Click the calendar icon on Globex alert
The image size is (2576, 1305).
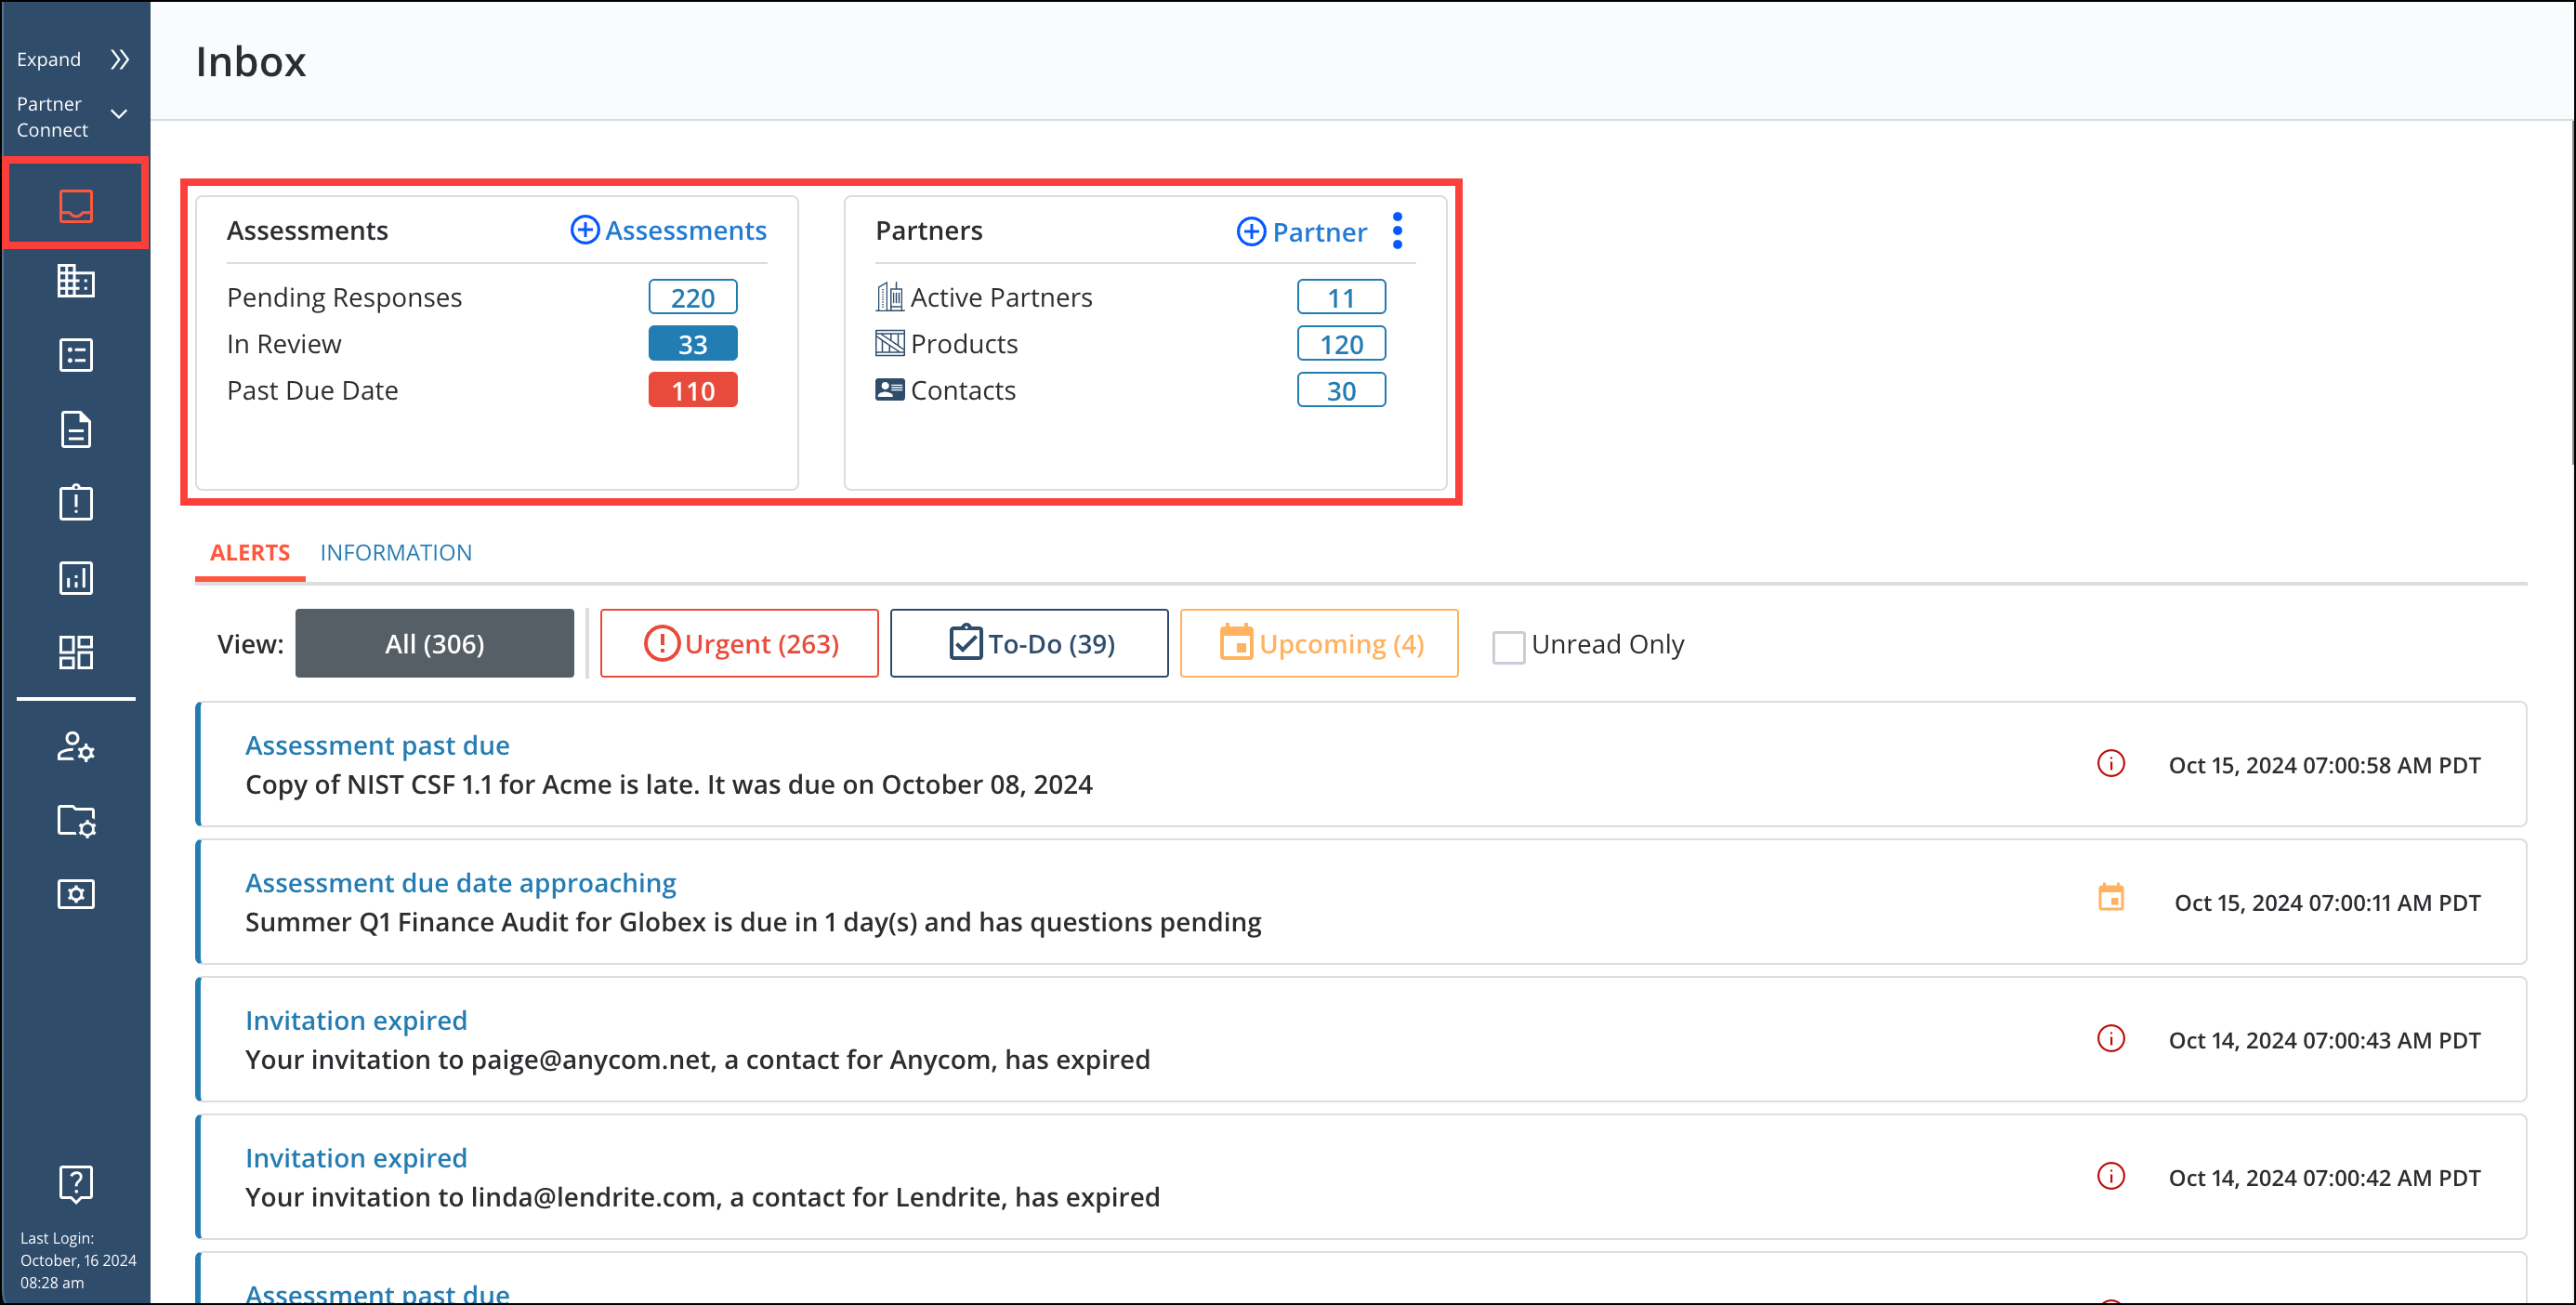tap(2110, 897)
